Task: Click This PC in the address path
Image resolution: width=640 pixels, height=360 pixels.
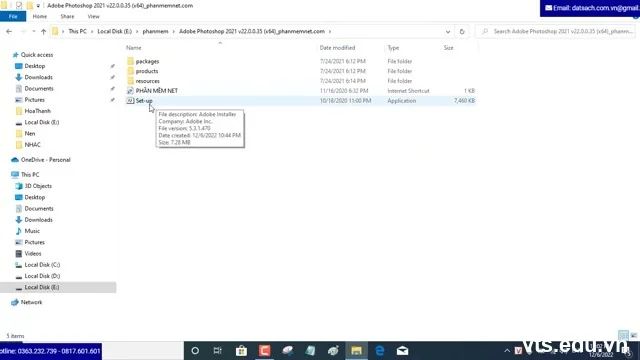Action: tap(77, 31)
